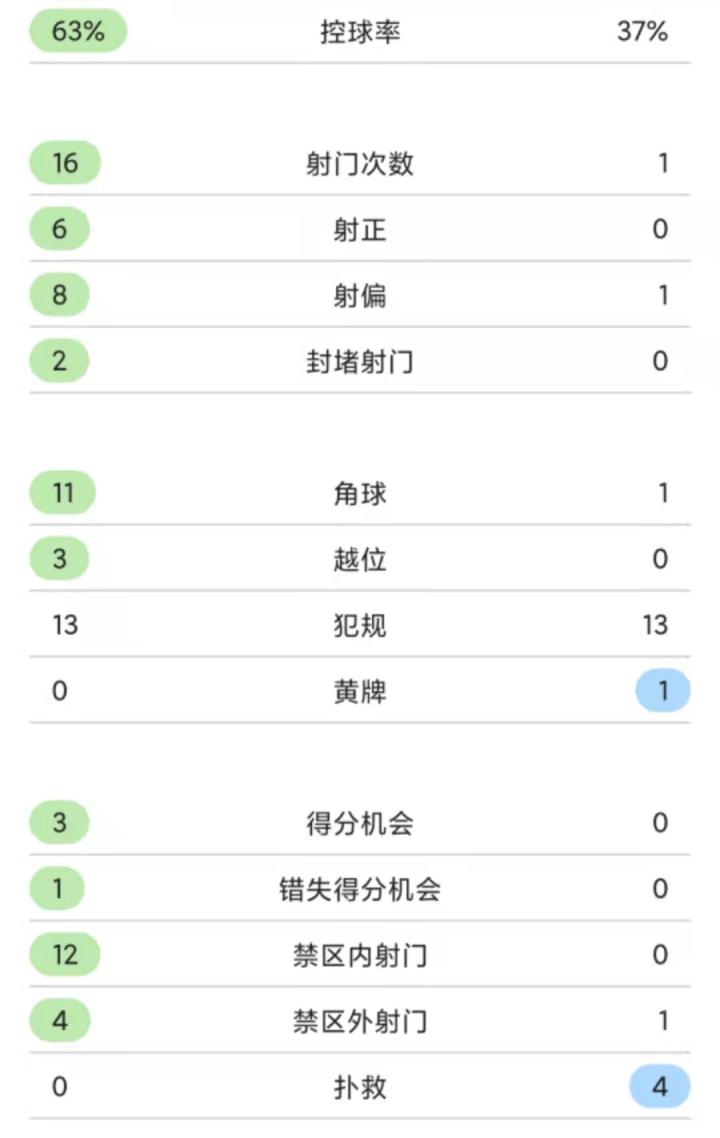The width and height of the screenshot is (720, 1138).
Task: Click the 封堵射门 label
Action: point(360,362)
